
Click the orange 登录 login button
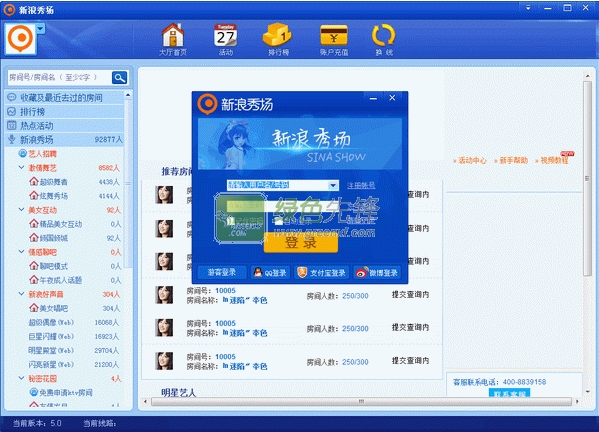click(301, 243)
